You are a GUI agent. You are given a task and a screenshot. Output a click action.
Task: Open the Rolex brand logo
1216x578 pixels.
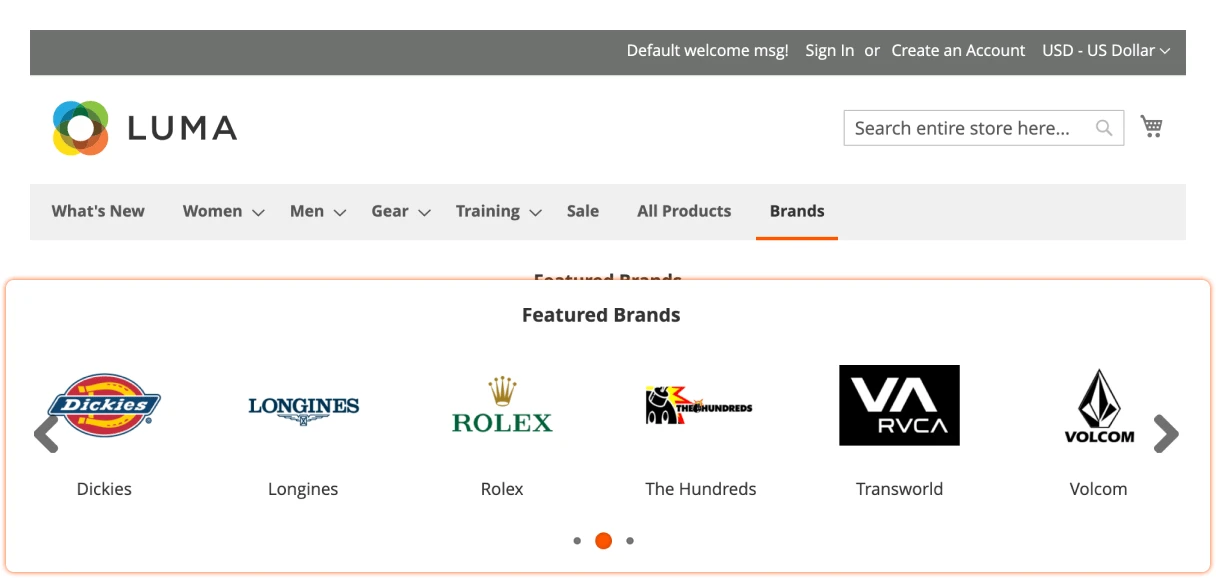tap(502, 405)
